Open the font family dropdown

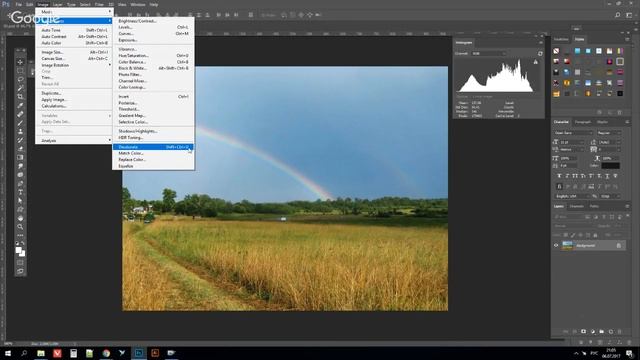click(x=573, y=133)
